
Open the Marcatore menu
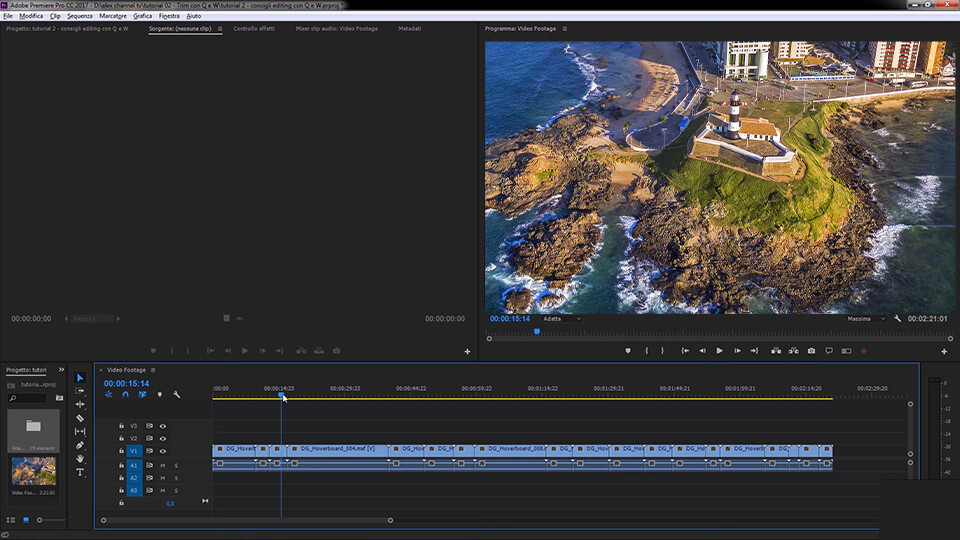click(x=113, y=16)
